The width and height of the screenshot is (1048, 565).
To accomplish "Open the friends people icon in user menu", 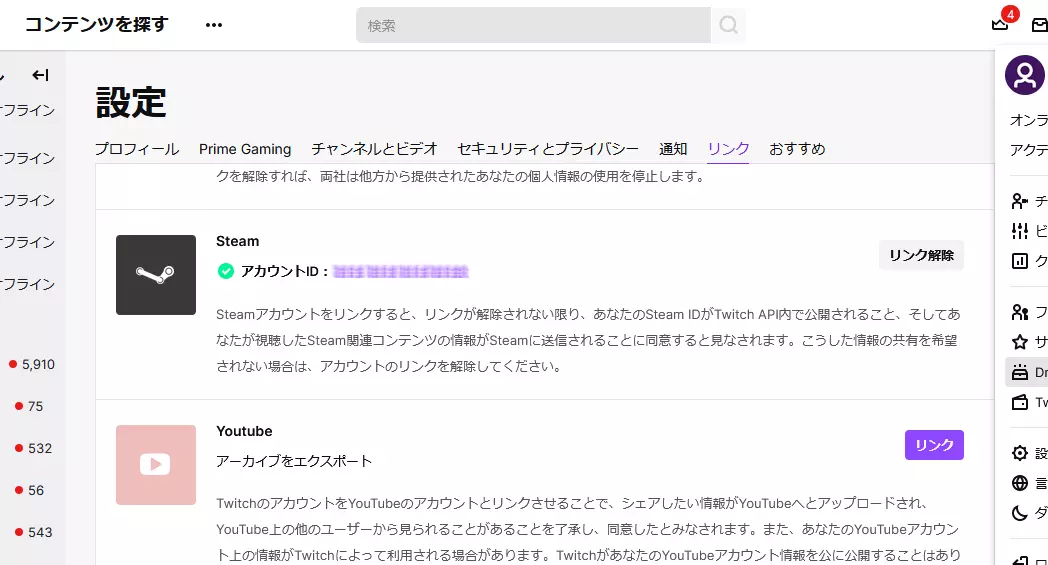I will 1019,312.
